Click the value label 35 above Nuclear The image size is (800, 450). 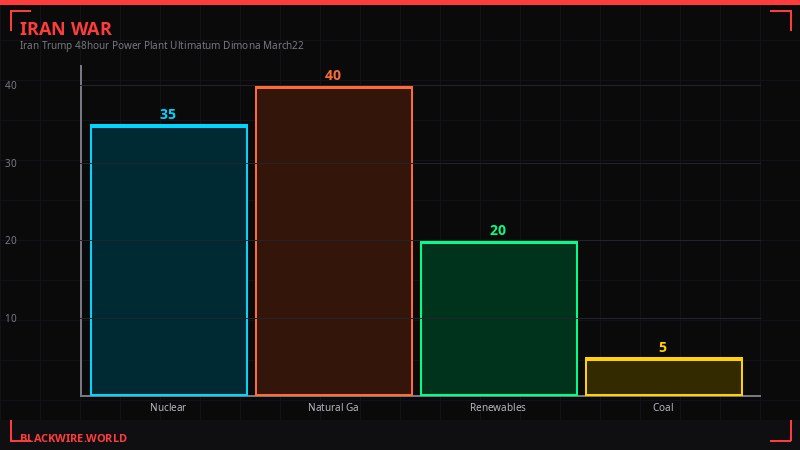pos(168,115)
